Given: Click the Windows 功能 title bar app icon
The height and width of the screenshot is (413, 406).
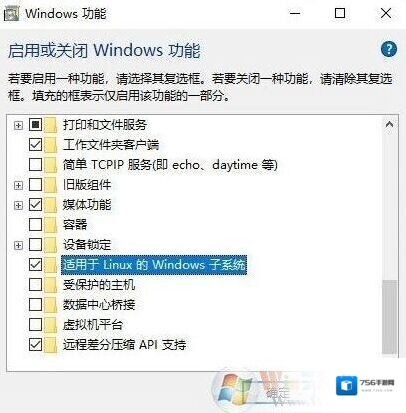Looking at the screenshot, I should (11, 14).
